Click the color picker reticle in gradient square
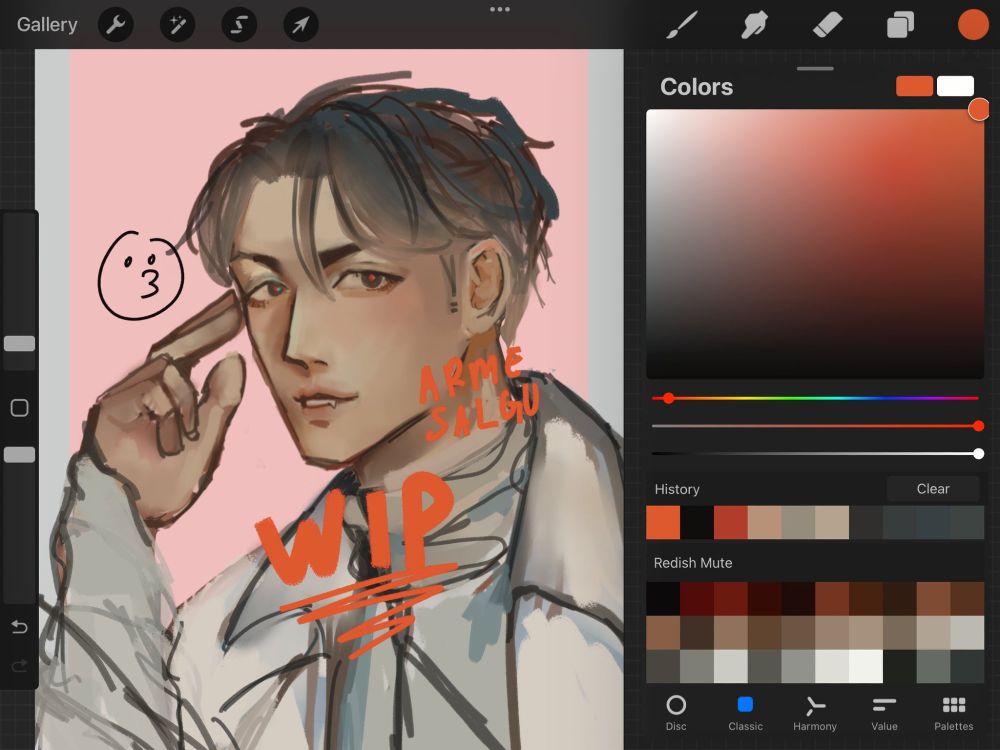 click(x=979, y=109)
